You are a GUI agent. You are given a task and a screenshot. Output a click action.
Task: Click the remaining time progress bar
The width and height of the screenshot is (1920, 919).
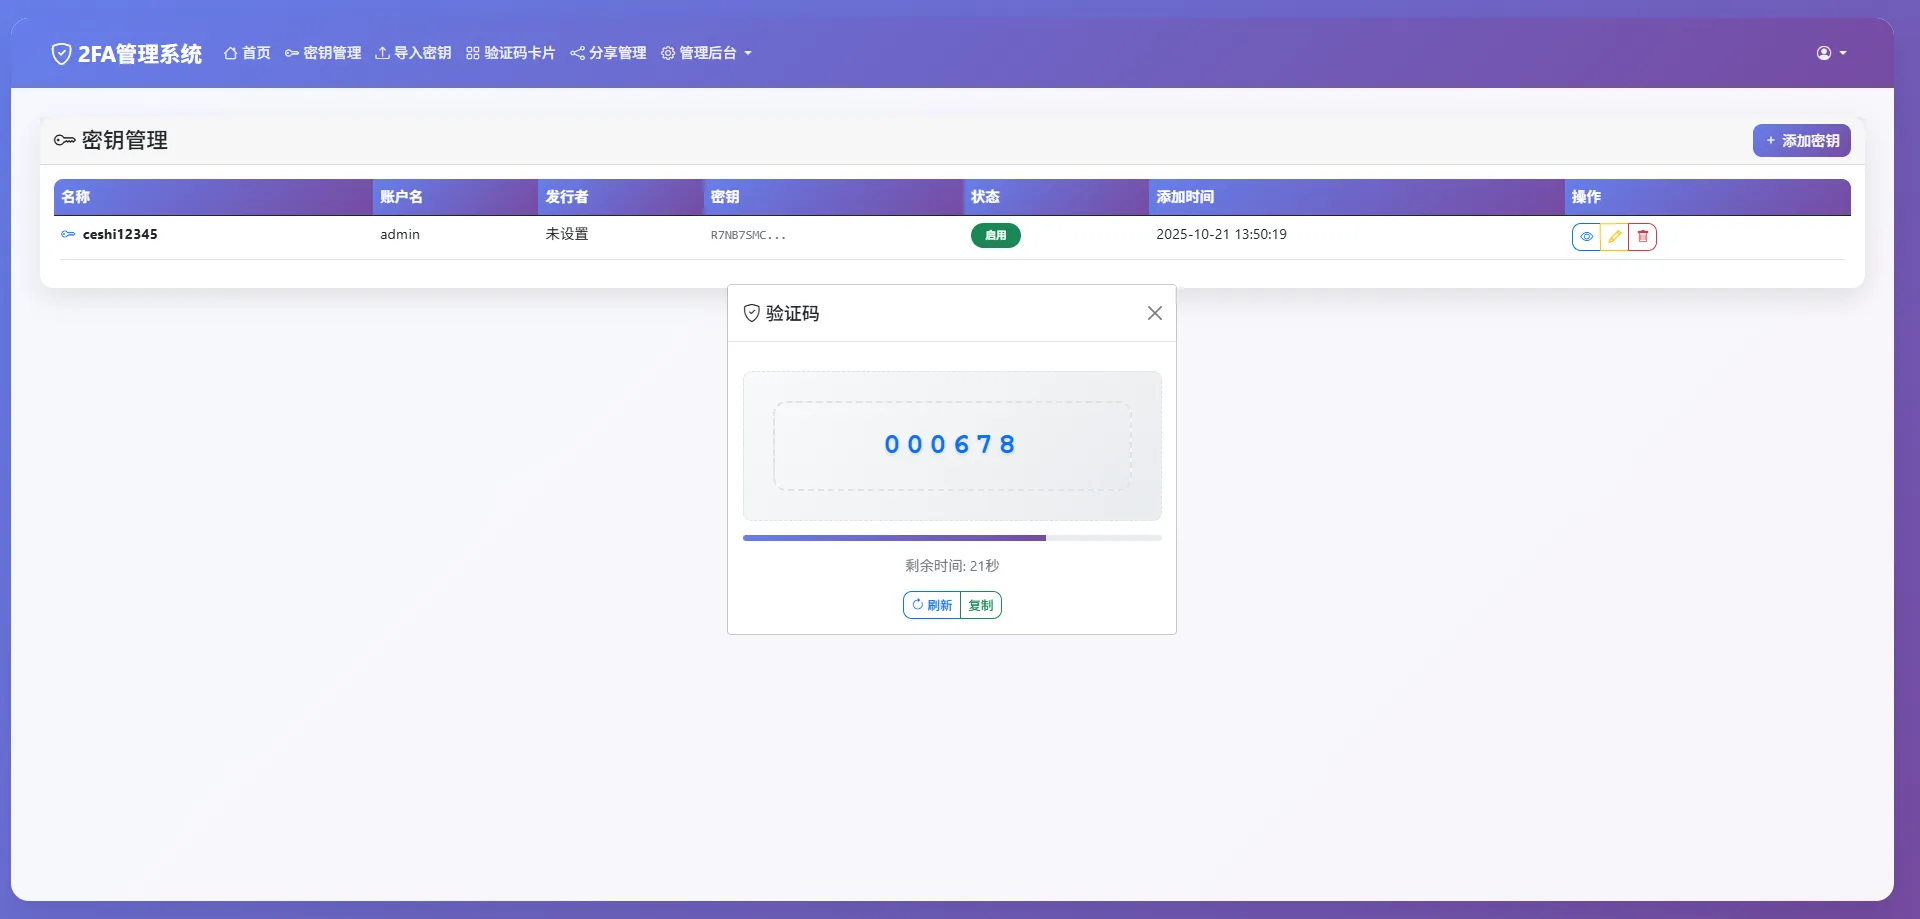952,538
